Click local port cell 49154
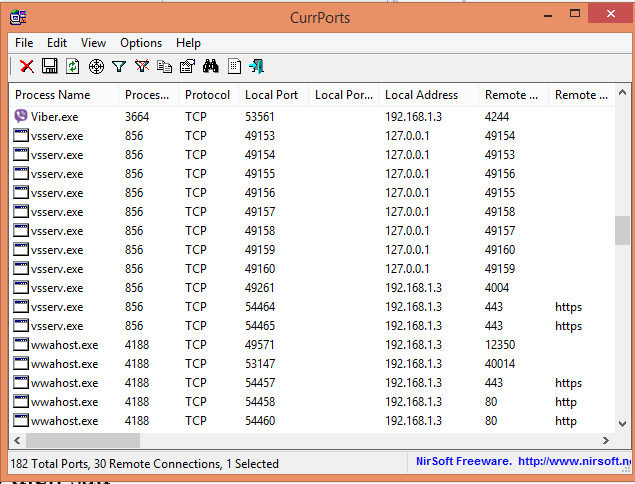Screen dimensions: 635x484 coord(260,155)
